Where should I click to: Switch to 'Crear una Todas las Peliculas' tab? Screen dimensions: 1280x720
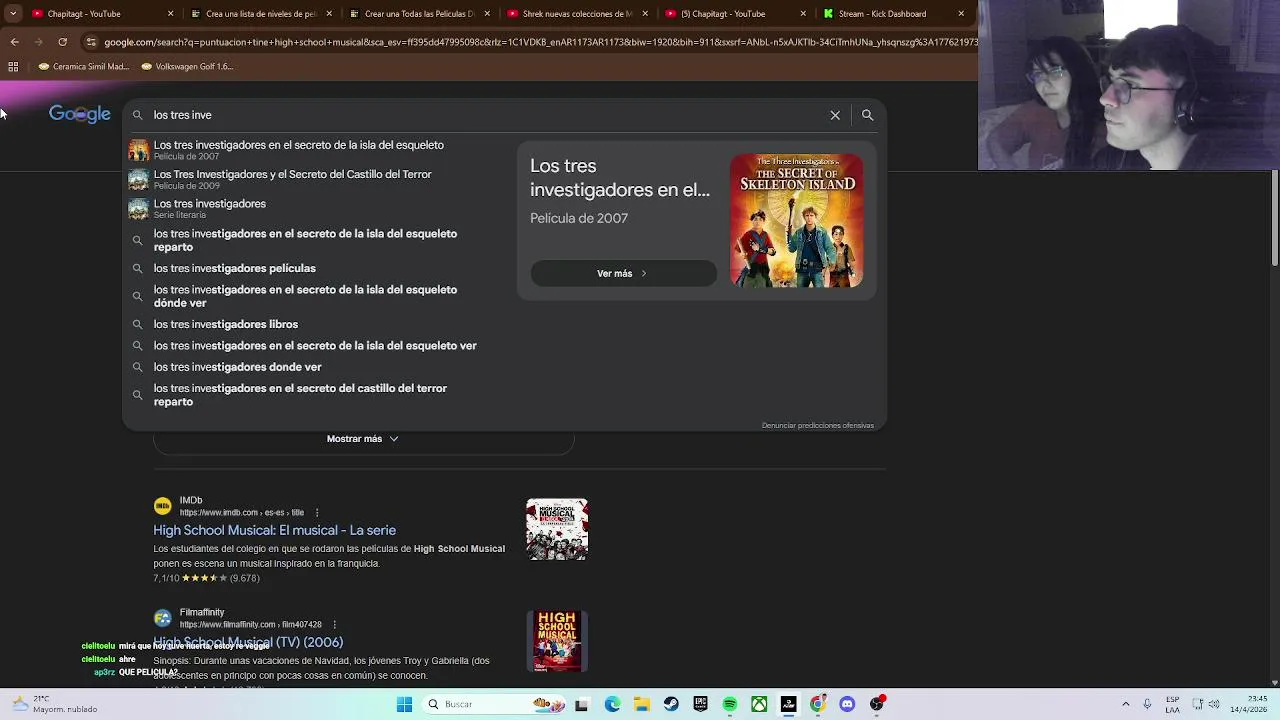coord(418,14)
